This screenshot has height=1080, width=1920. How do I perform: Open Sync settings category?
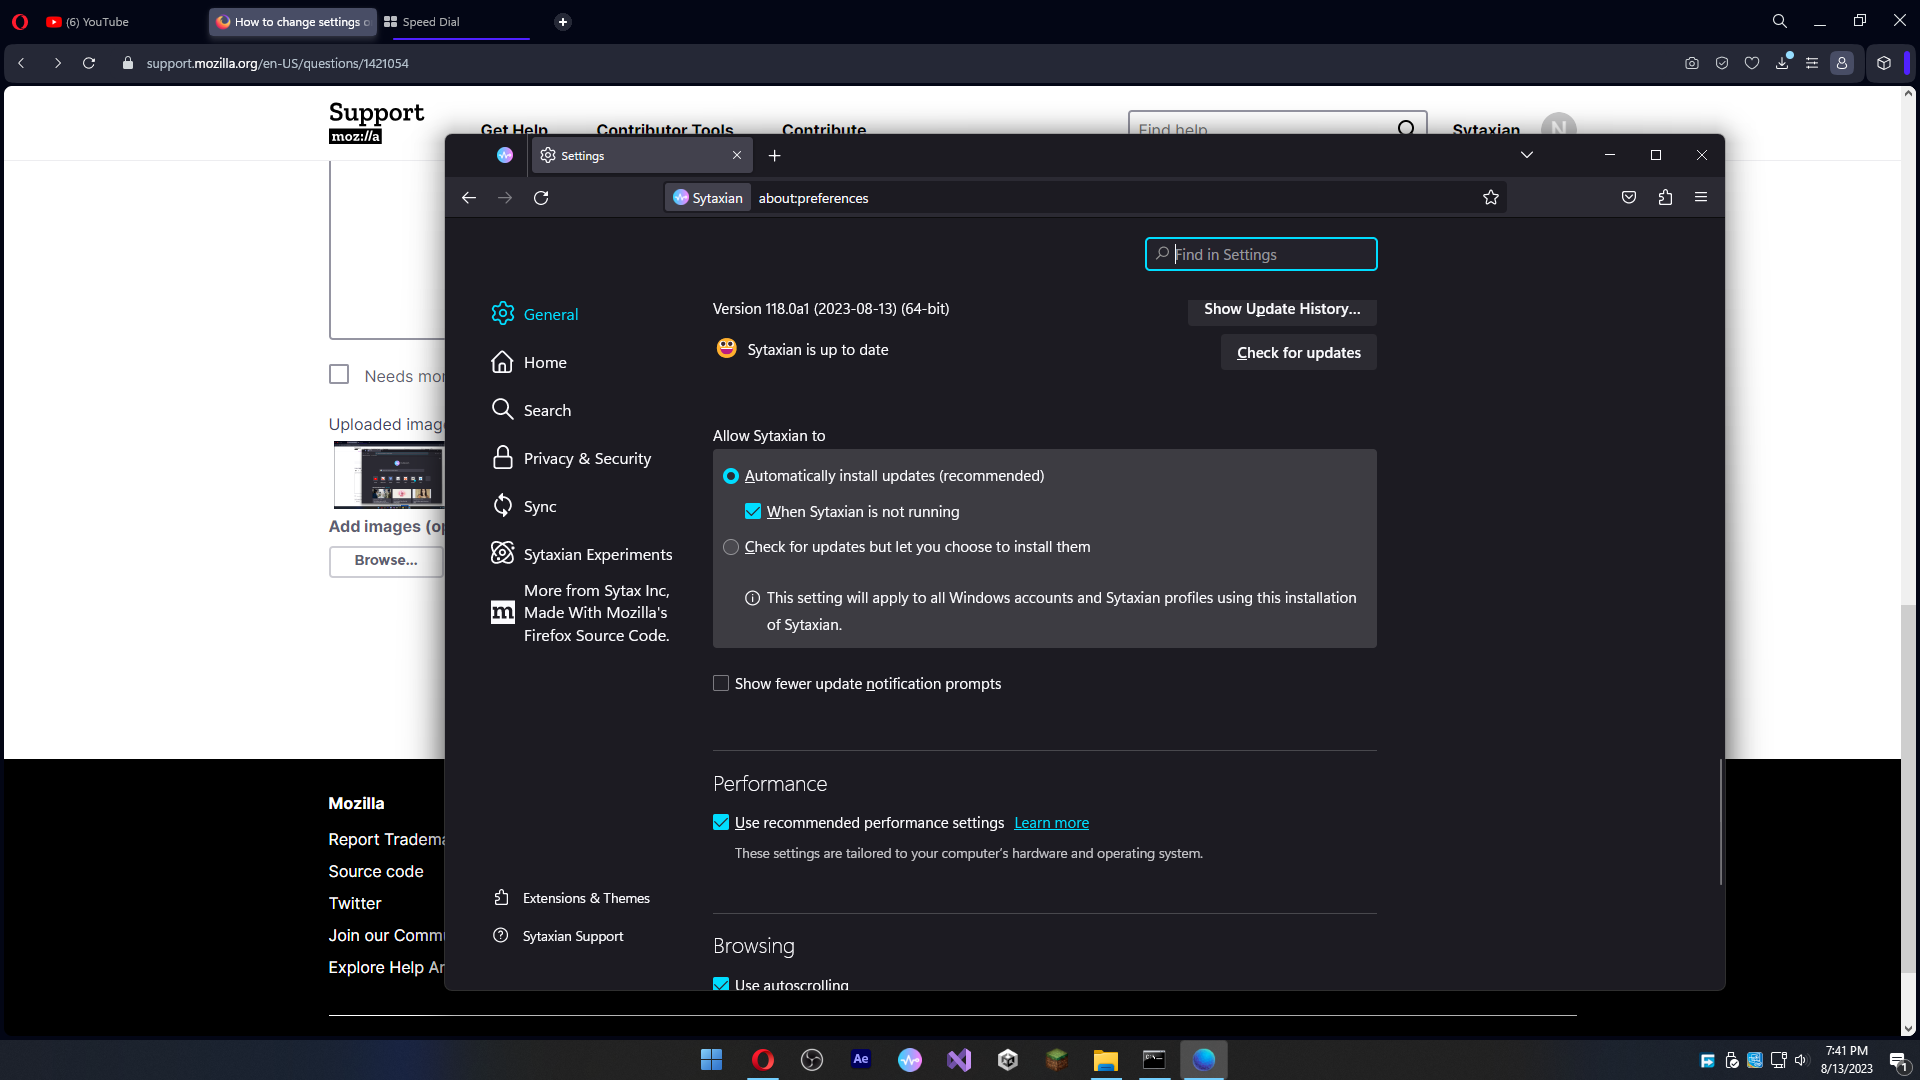(524, 506)
